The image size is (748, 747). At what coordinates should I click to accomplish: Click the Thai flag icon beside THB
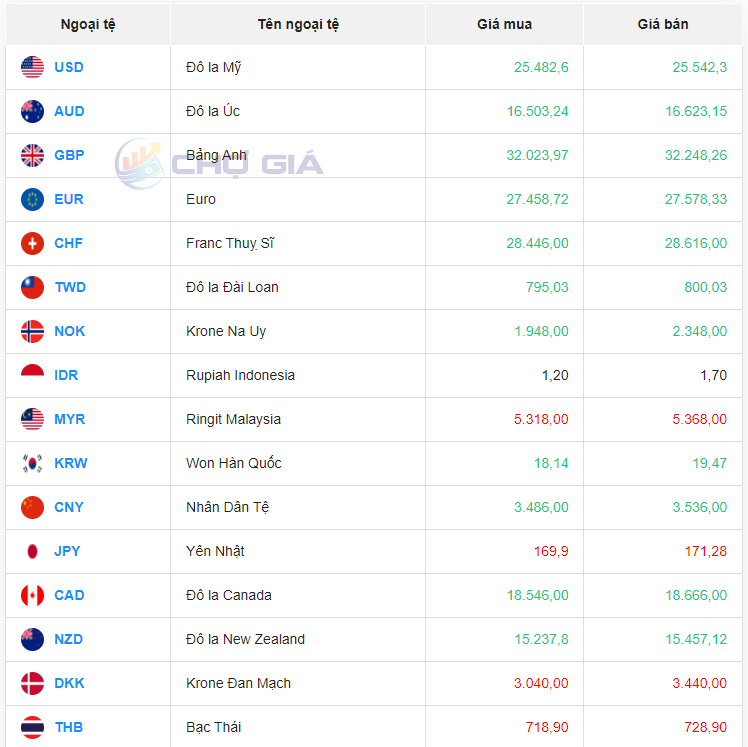tap(32, 727)
